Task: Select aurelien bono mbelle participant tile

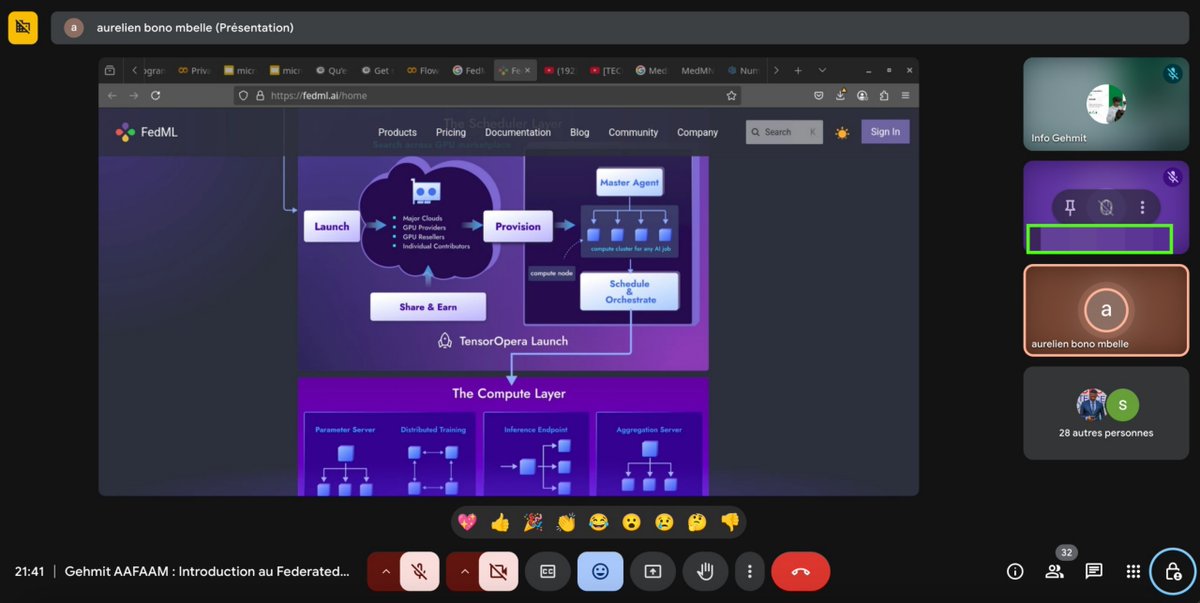Action: click(1106, 310)
